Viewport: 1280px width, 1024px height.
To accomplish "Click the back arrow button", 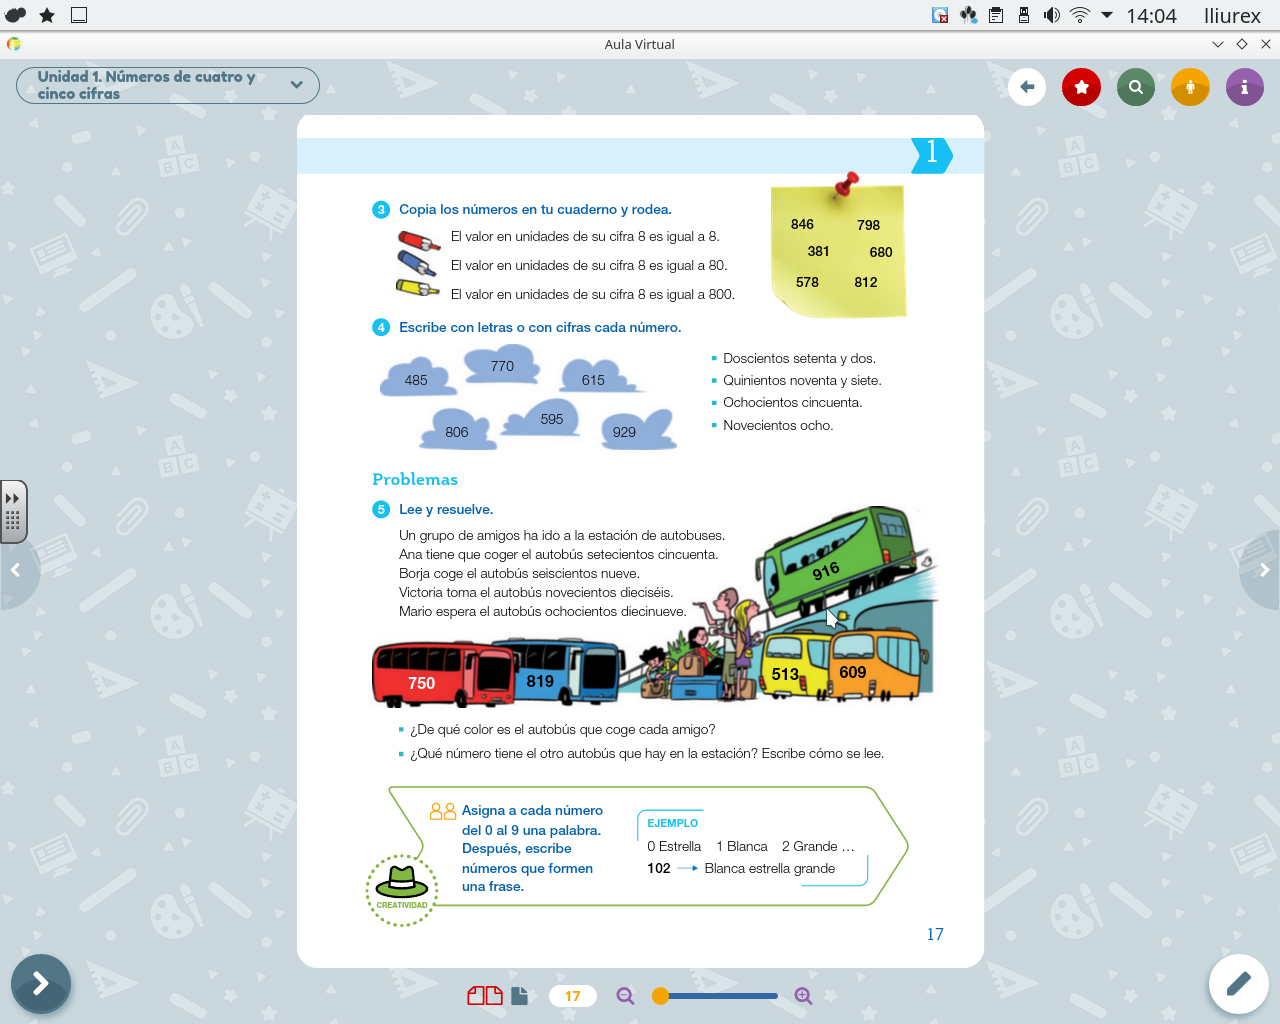I will (x=1027, y=87).
